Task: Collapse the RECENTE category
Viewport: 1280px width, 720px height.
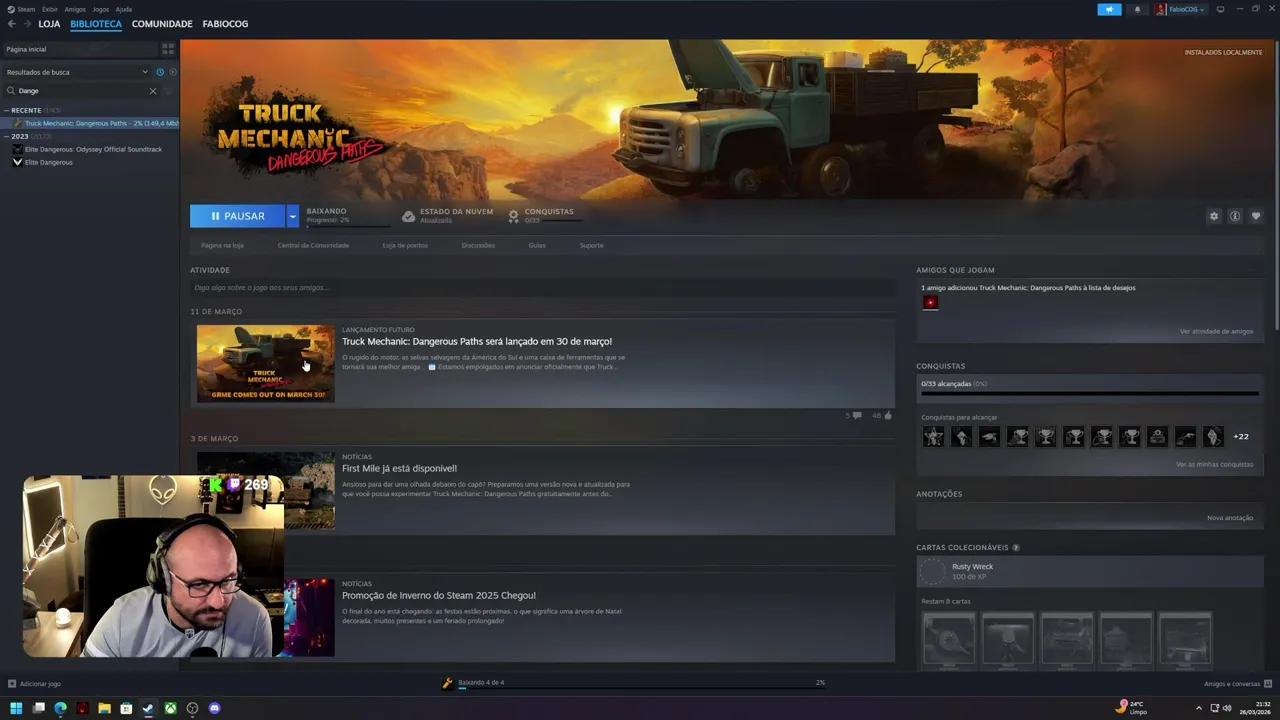Action: coord(6,110)
